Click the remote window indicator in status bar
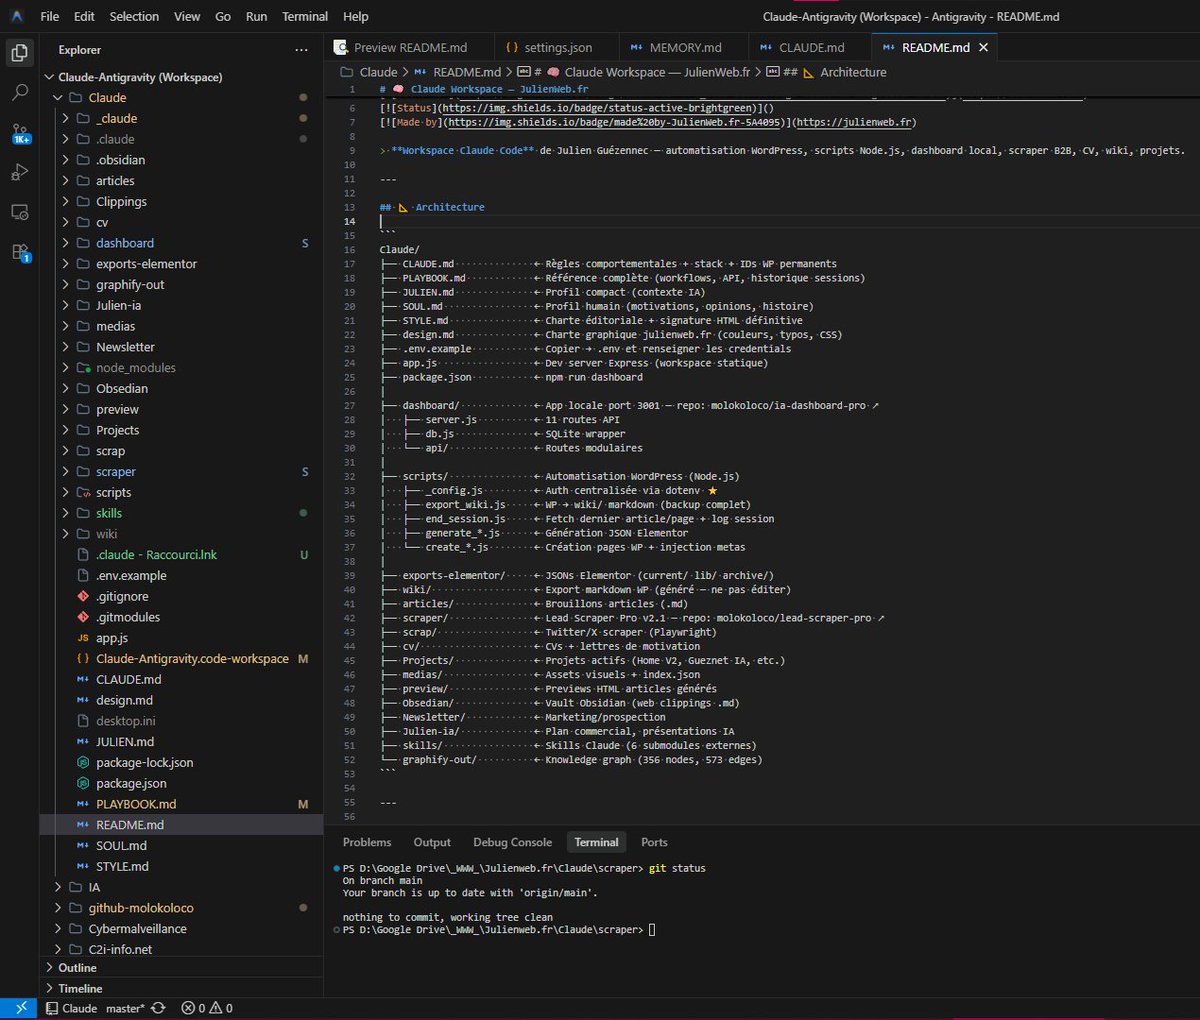 [x=21, y=1008]
